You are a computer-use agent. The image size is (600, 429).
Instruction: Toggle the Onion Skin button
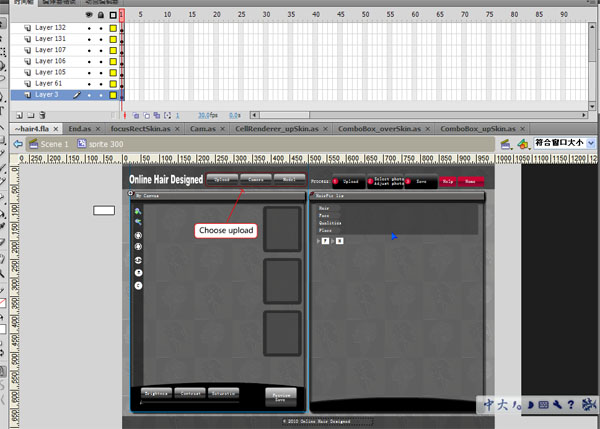(x=136, y=115)
